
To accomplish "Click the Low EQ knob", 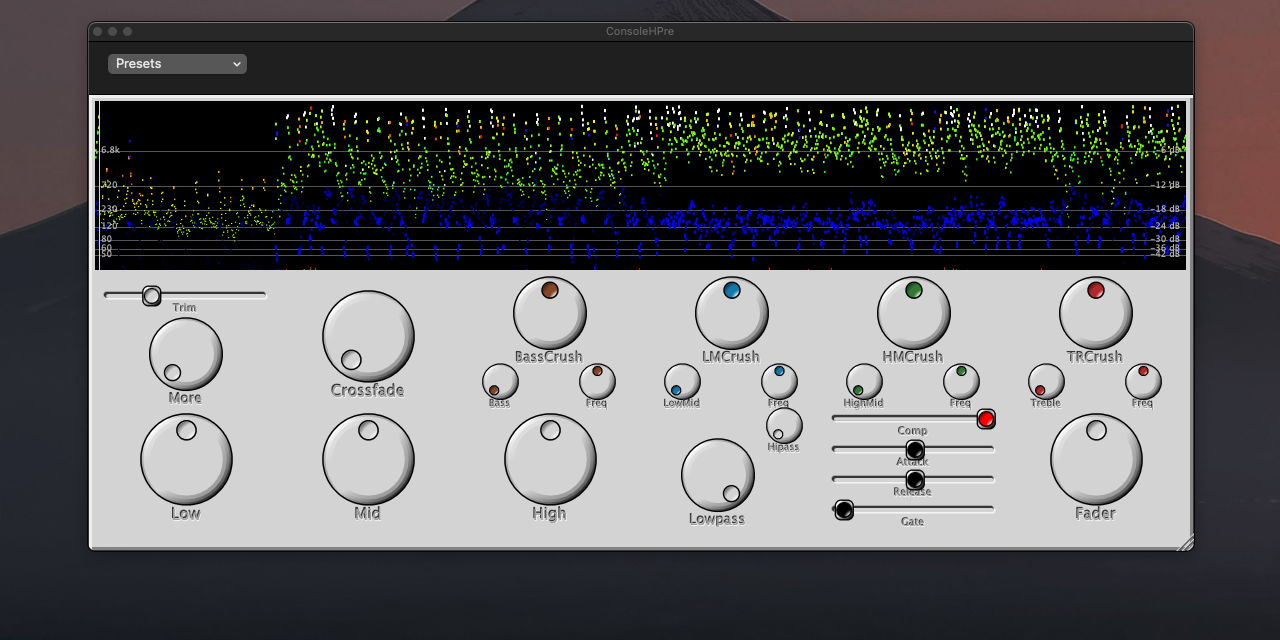I will coord(186,460).
